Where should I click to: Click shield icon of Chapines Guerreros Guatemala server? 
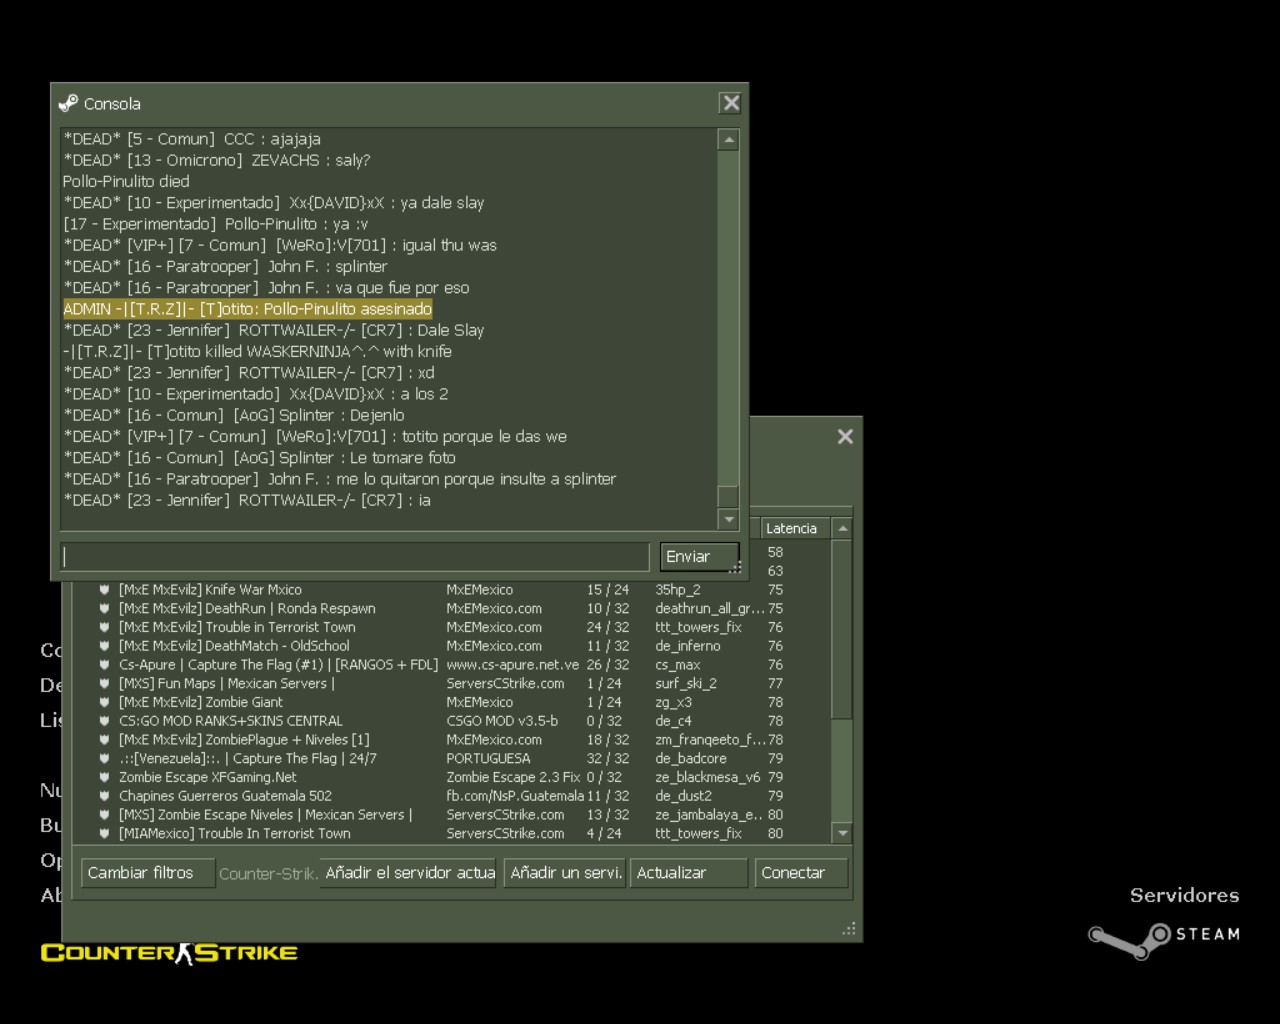click(104, 796)
